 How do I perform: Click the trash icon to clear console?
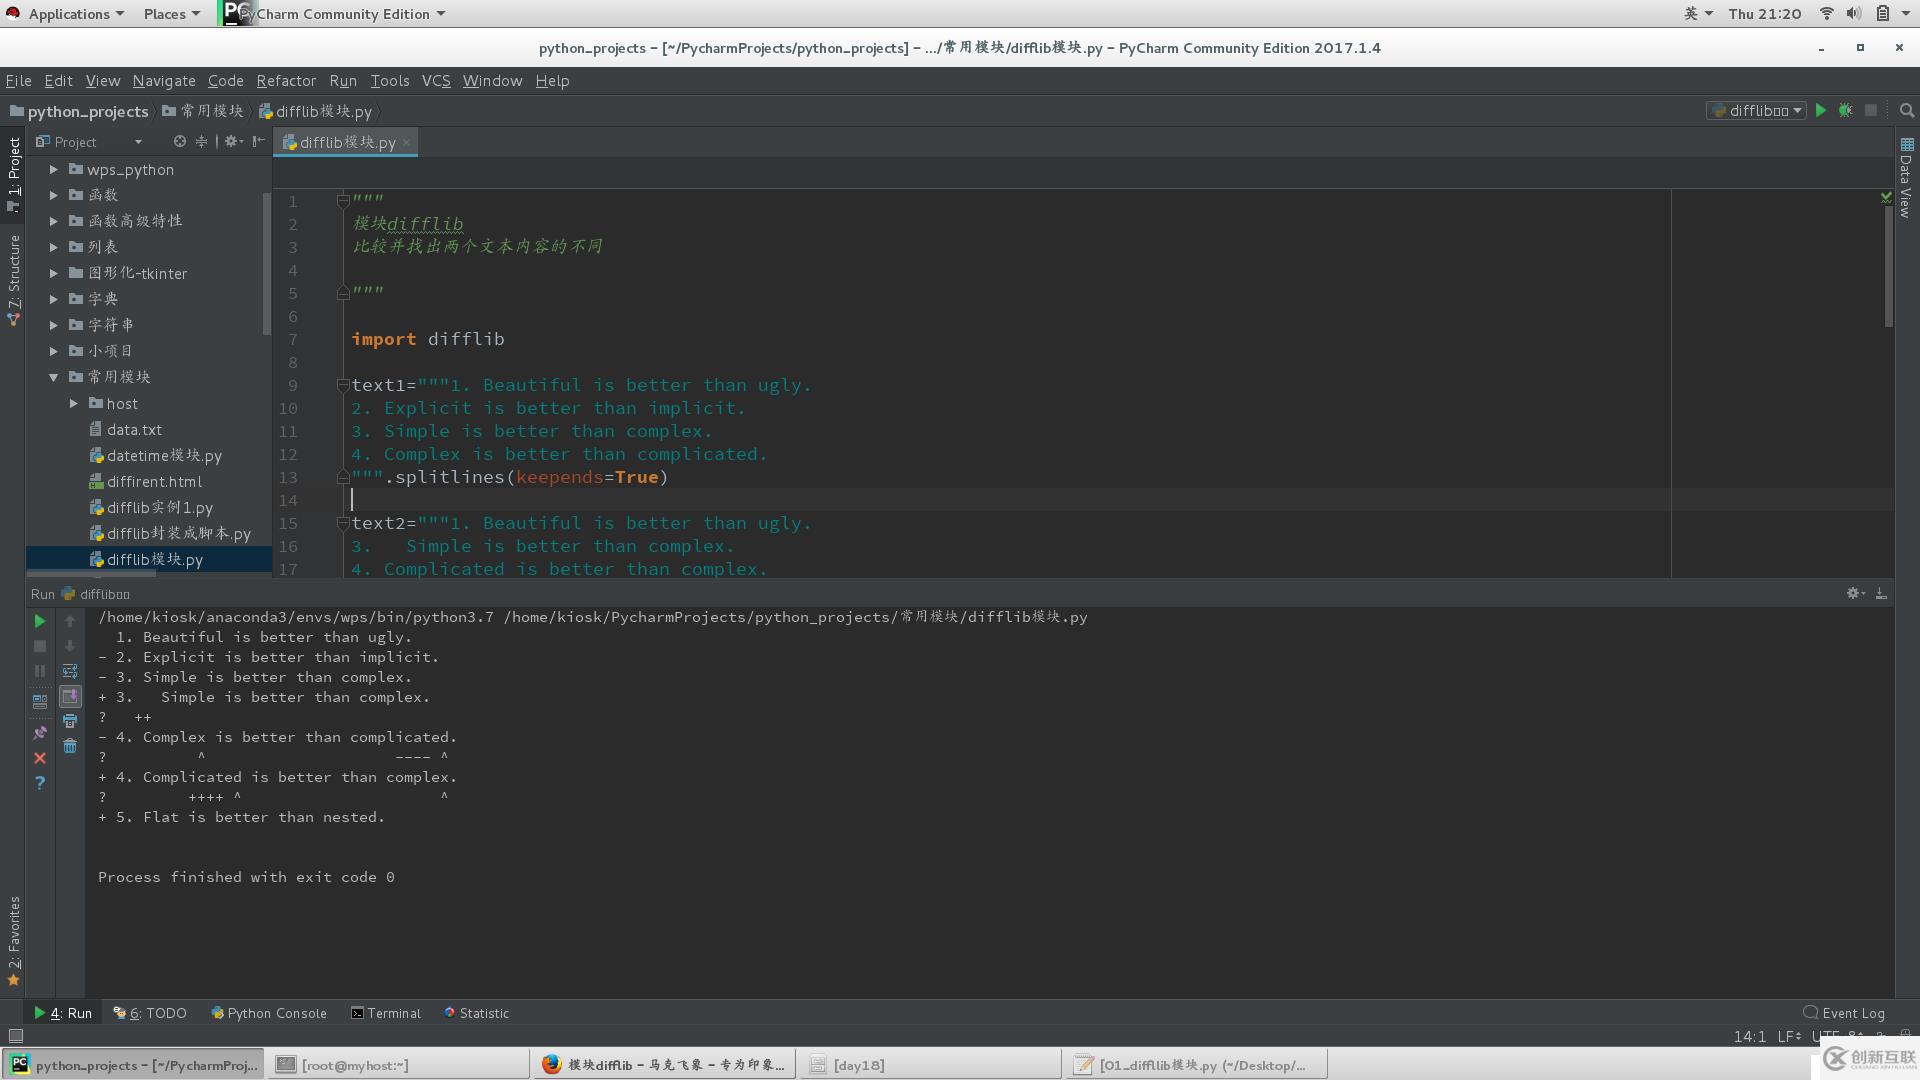(x=70, y=746)
